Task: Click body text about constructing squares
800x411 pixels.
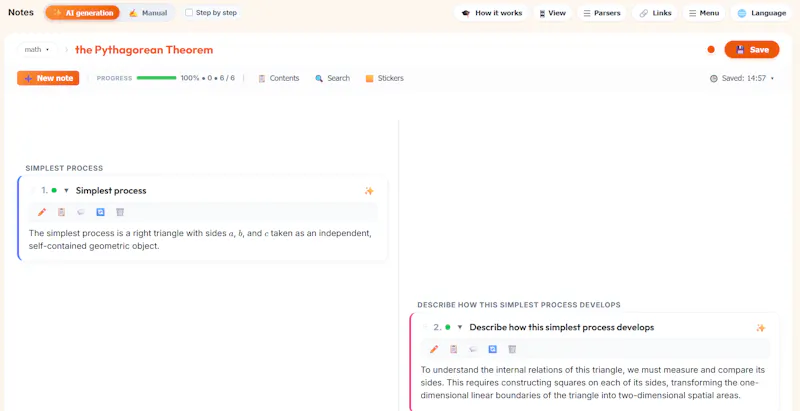Action: 593,382
